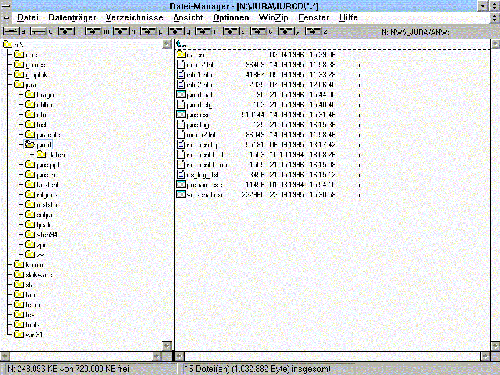The image size is (500, 375).
Task: Click the down arrow of the tree pane scrollbar
Action: 167,346
